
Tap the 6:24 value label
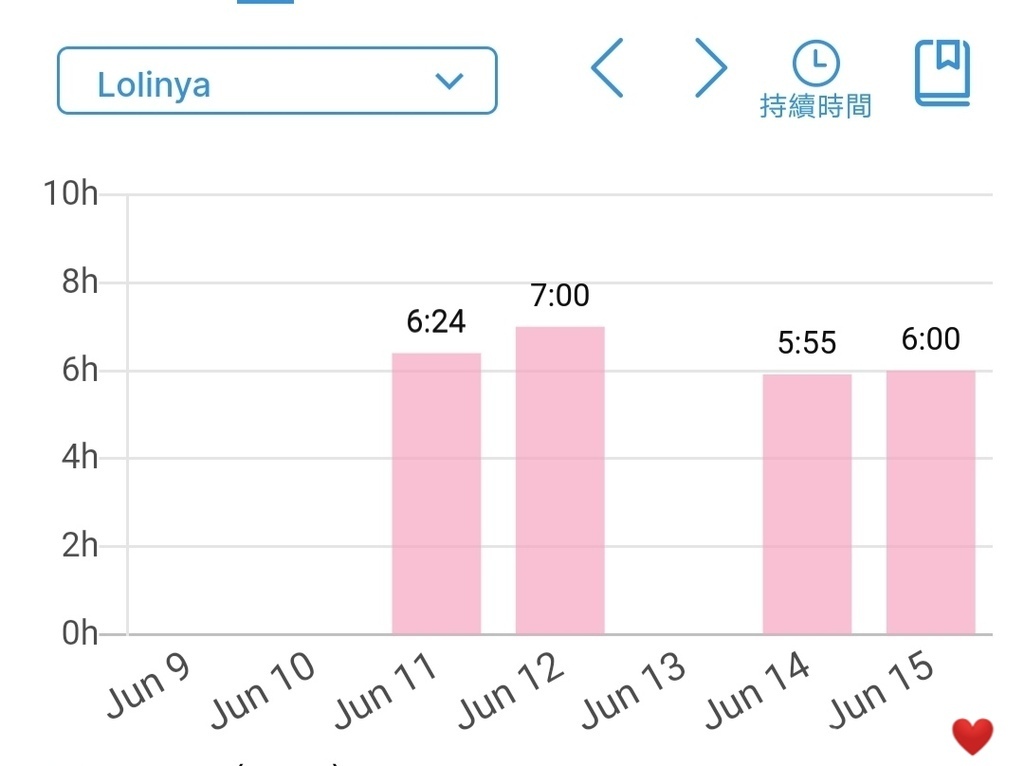point(436,322)
